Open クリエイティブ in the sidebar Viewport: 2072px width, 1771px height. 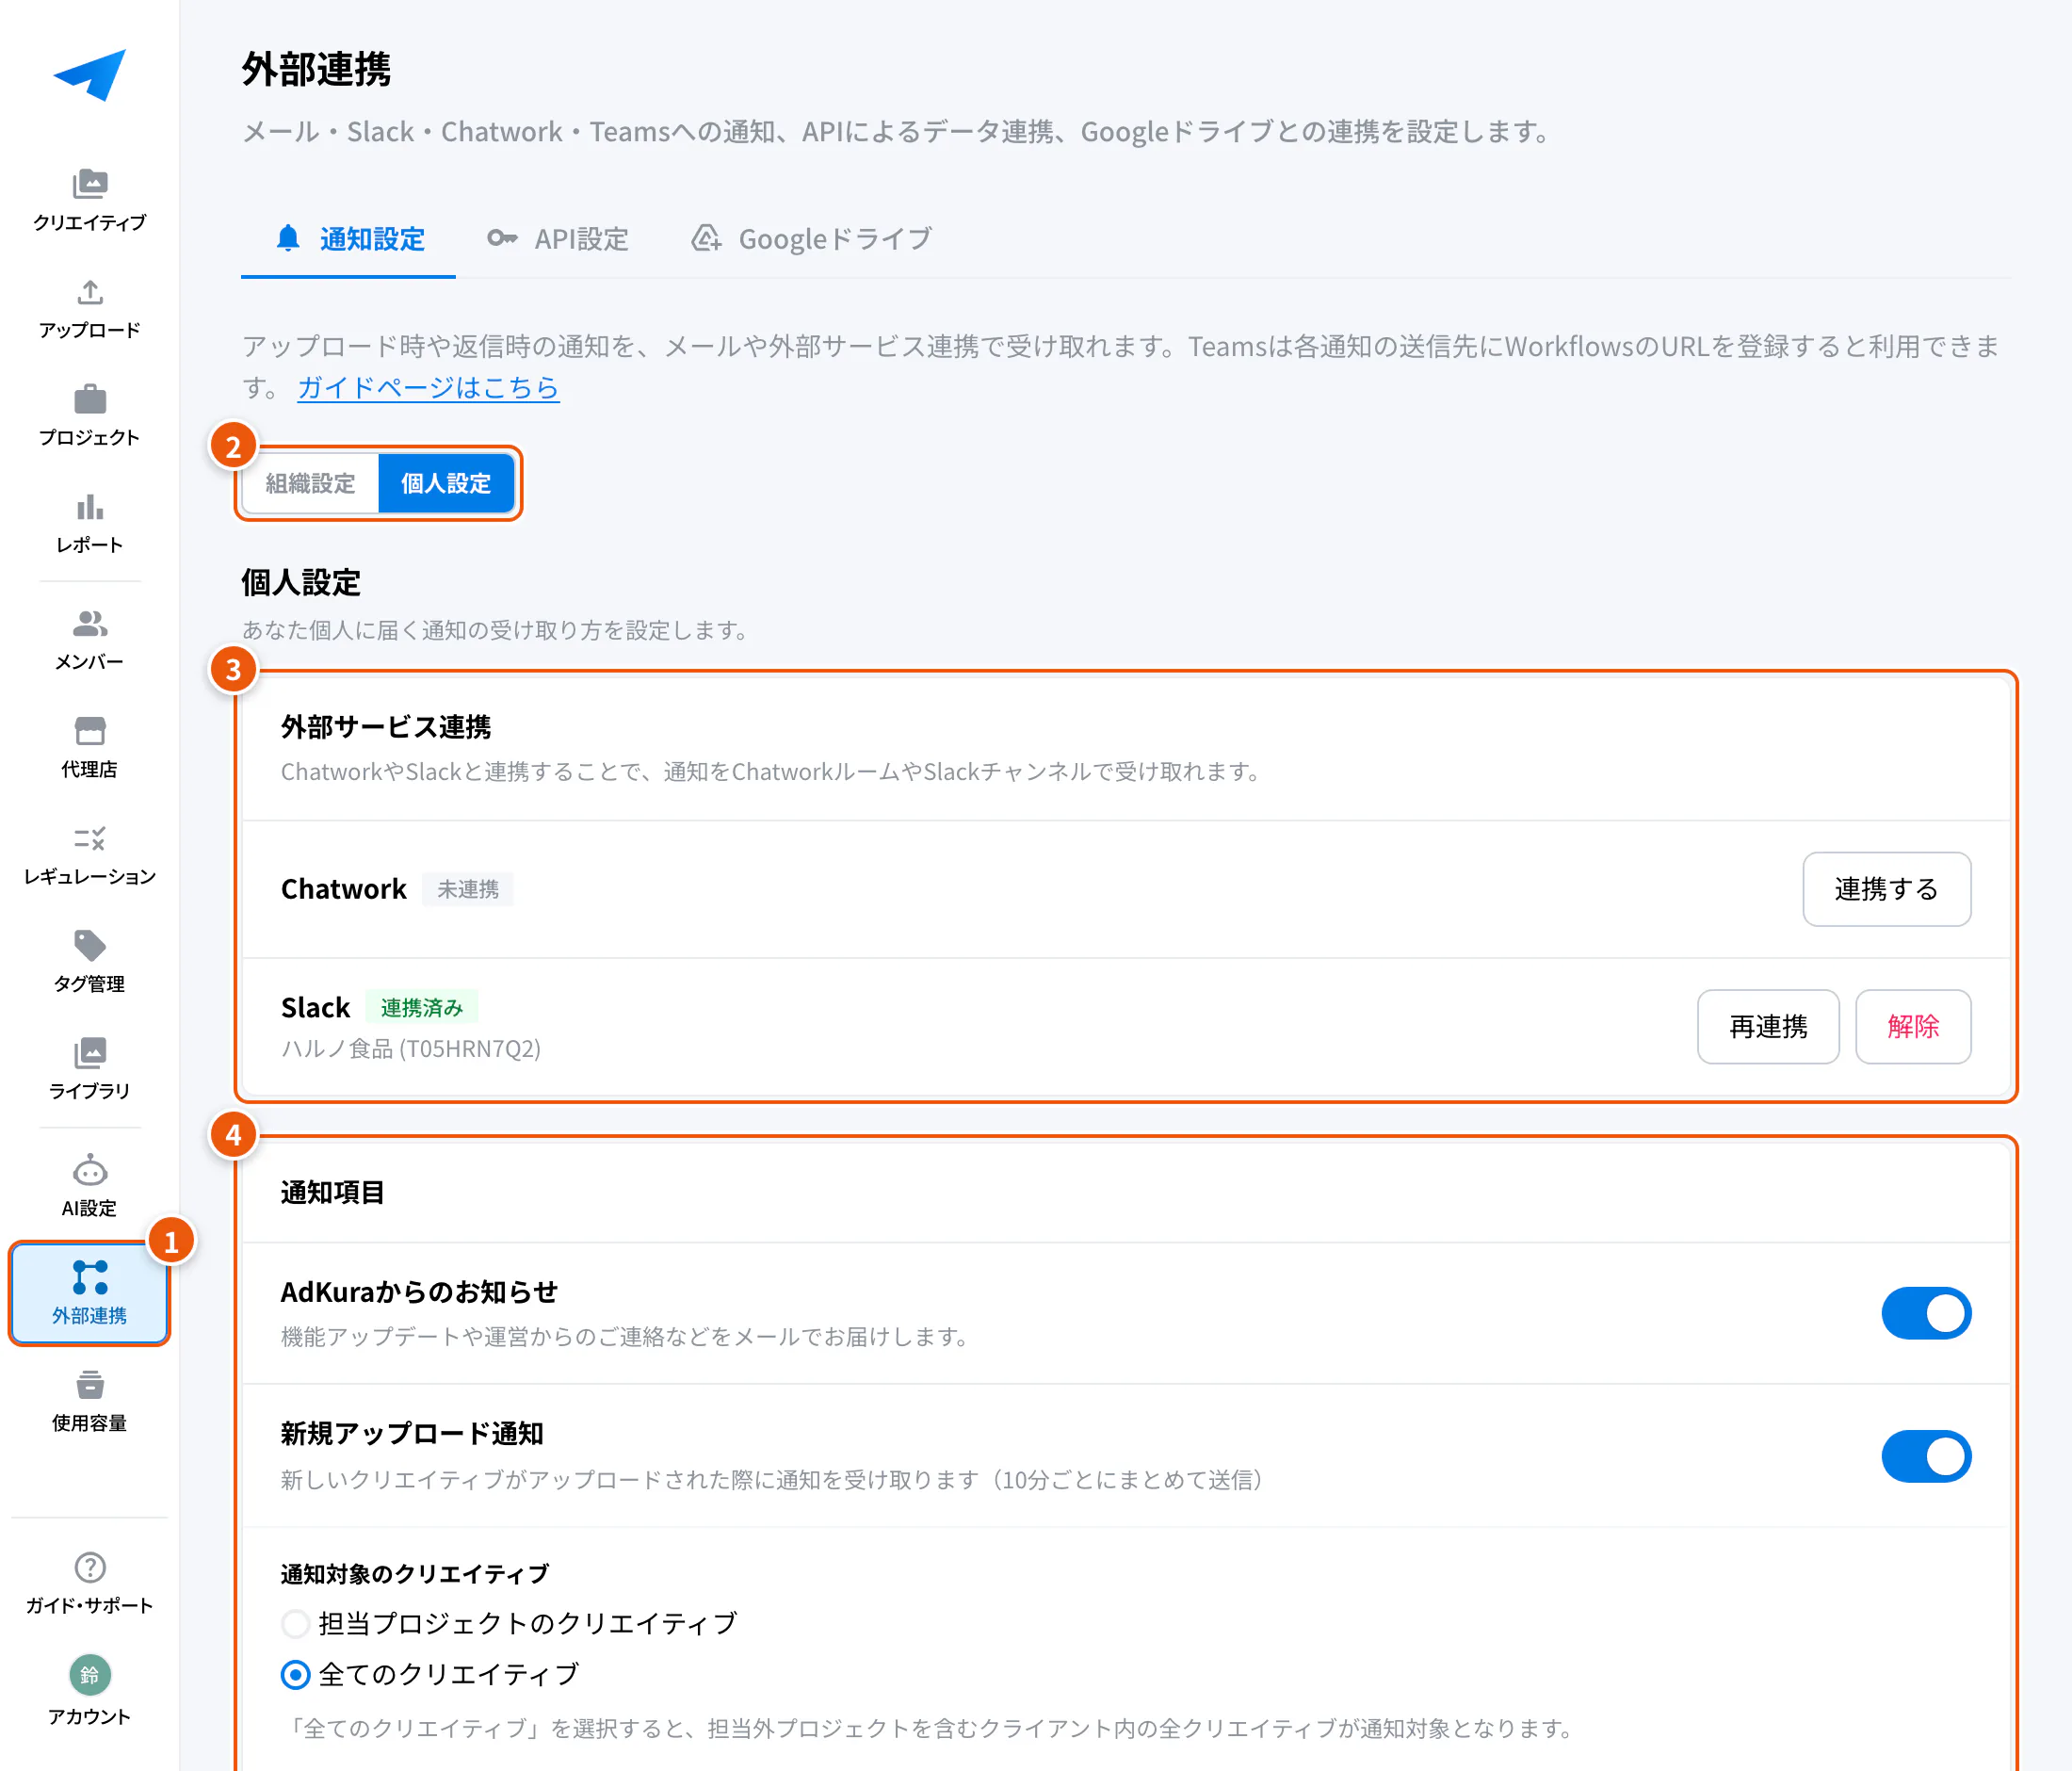coord(90,200)
